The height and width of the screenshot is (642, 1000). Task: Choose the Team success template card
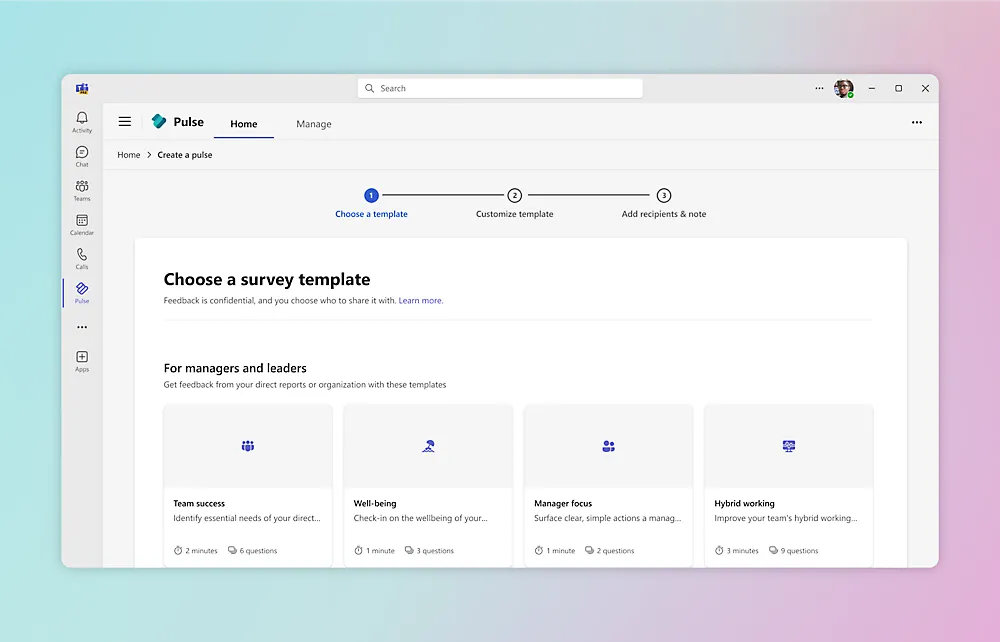point(248,485)
